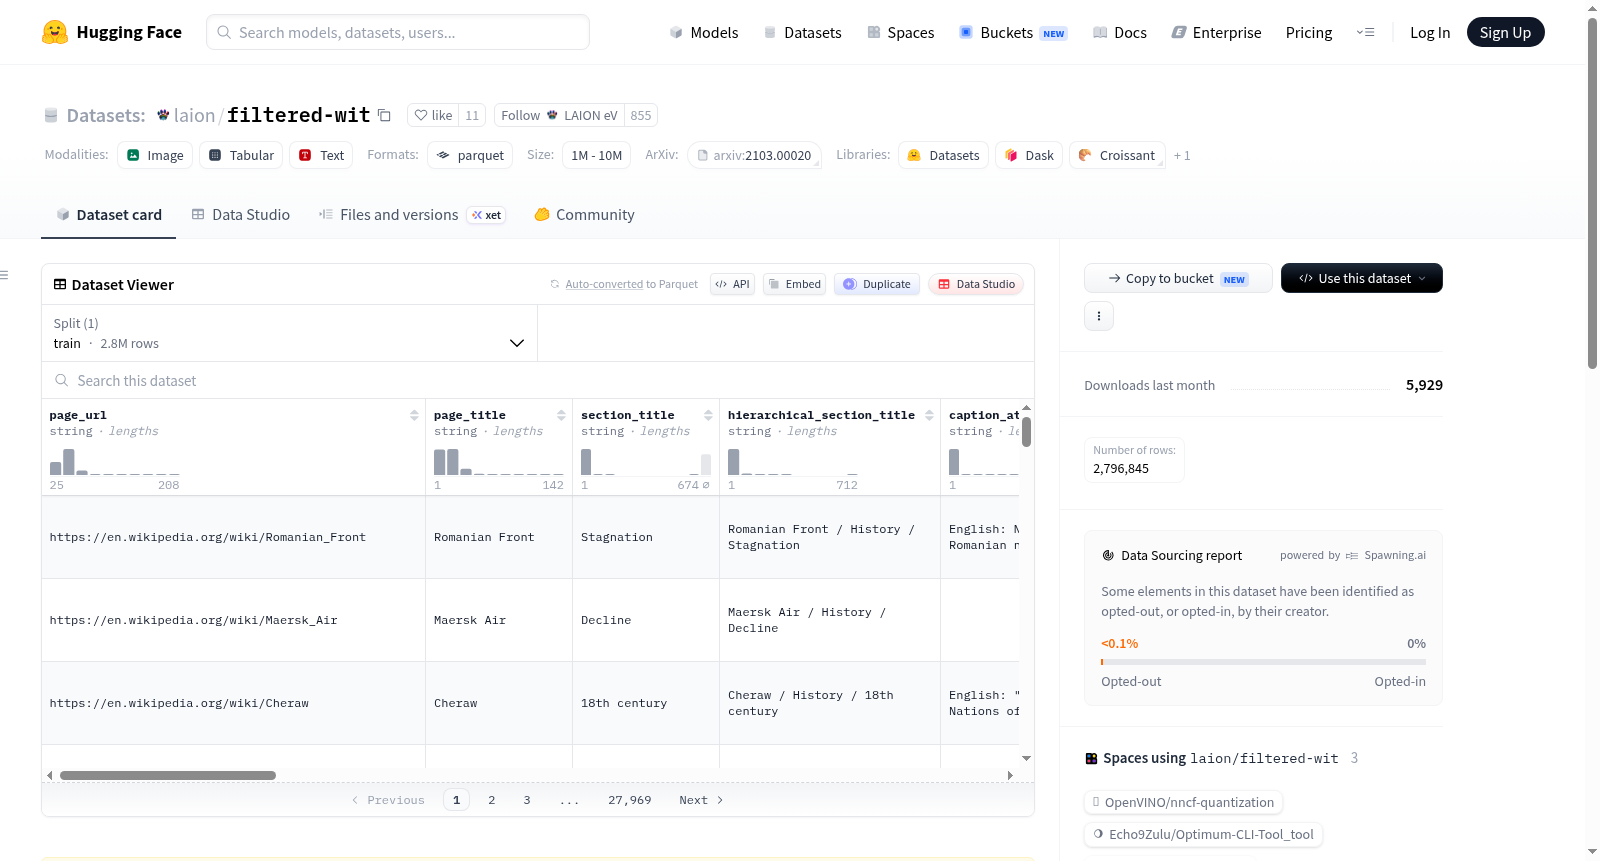Go to the Pricing page
The width and height of the screenshot is (1600, 861).
click(1309, 33)
